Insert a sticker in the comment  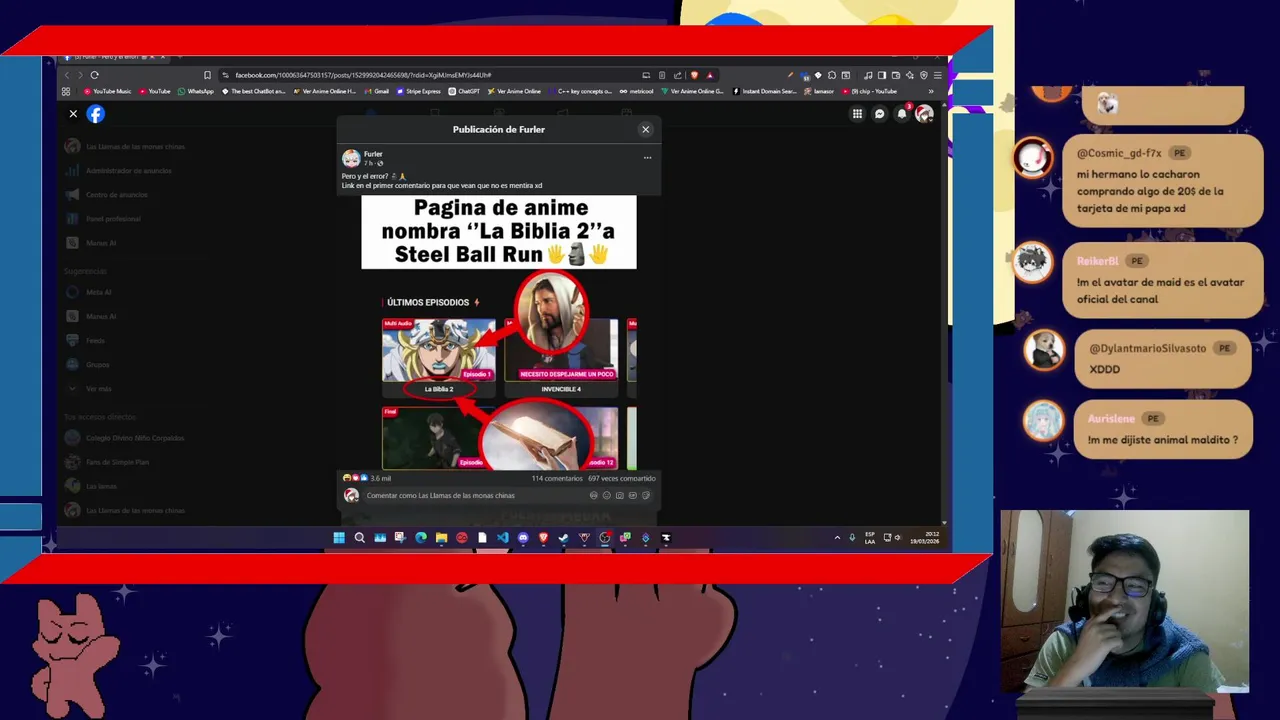pyautogui.click(x=645, y=495)
